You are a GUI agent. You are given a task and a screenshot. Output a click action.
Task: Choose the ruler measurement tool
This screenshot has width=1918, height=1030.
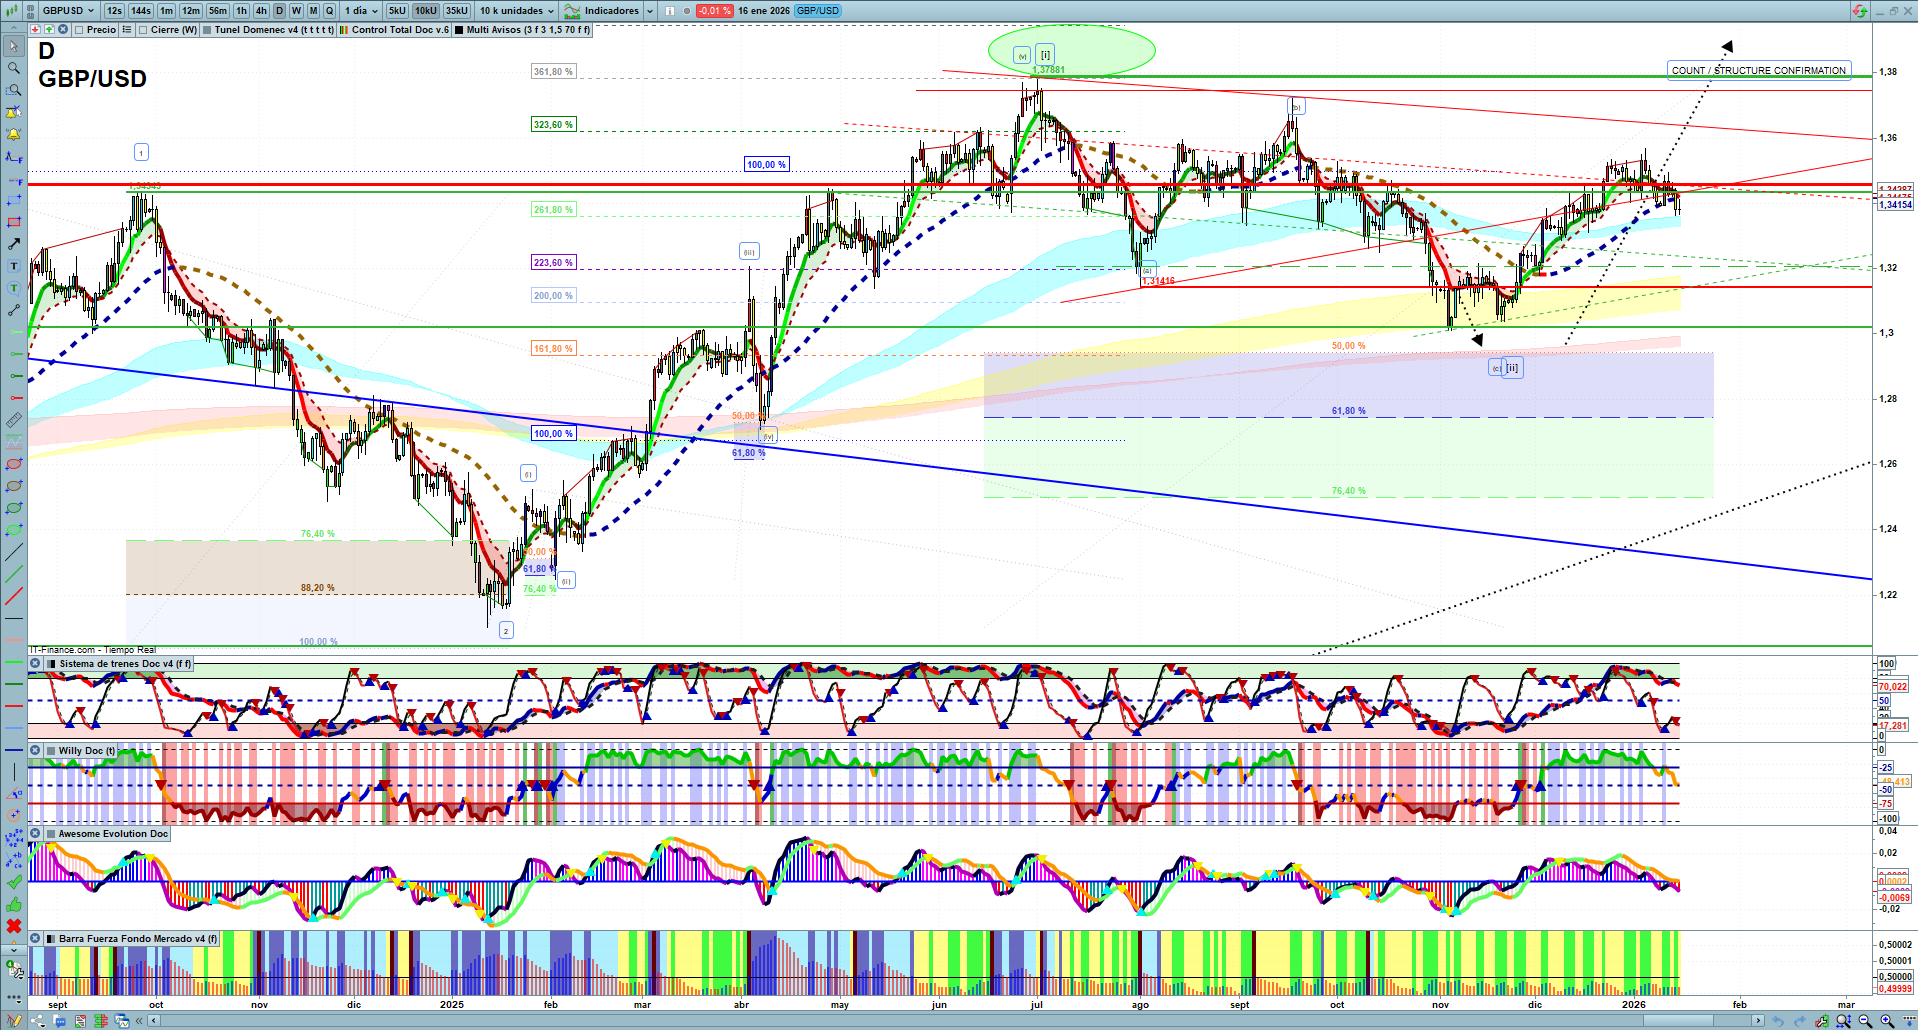14,420
